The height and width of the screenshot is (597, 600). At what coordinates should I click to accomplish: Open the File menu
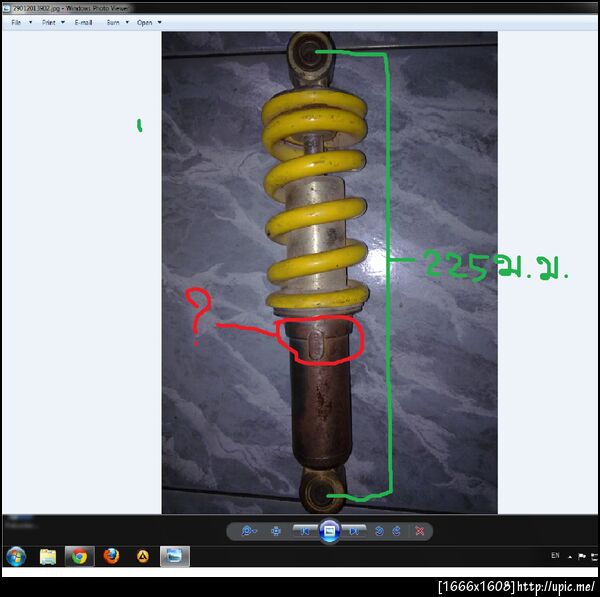16,23
